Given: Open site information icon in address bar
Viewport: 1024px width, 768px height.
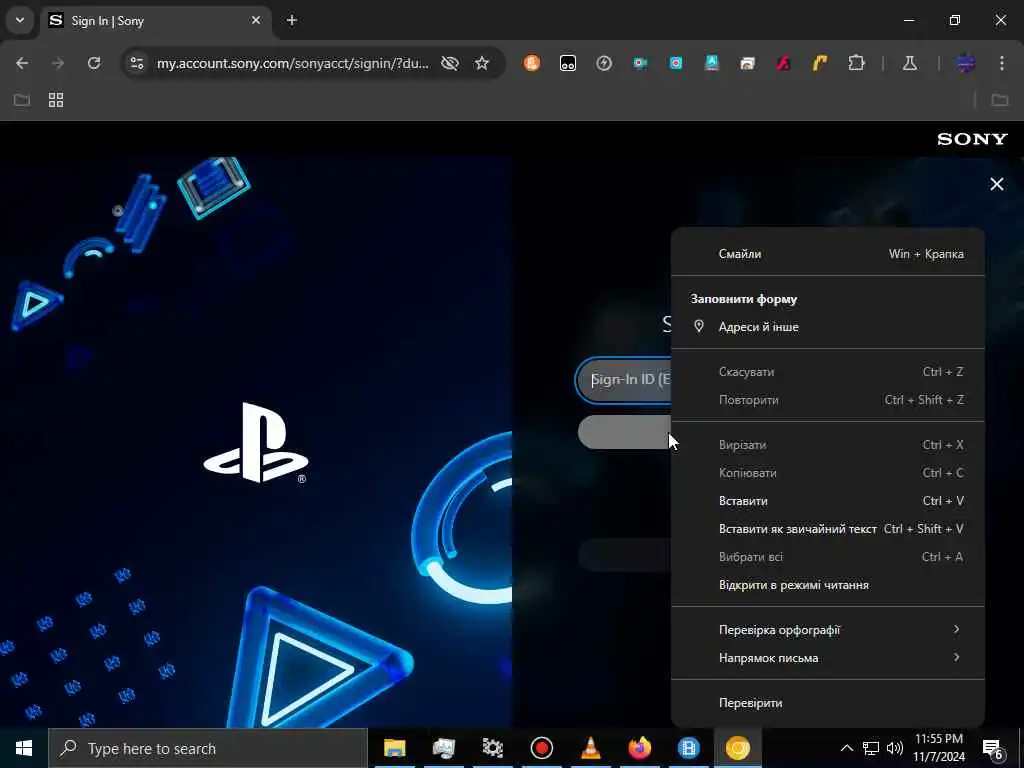Looking at the screenshot, I should [136, 63].
